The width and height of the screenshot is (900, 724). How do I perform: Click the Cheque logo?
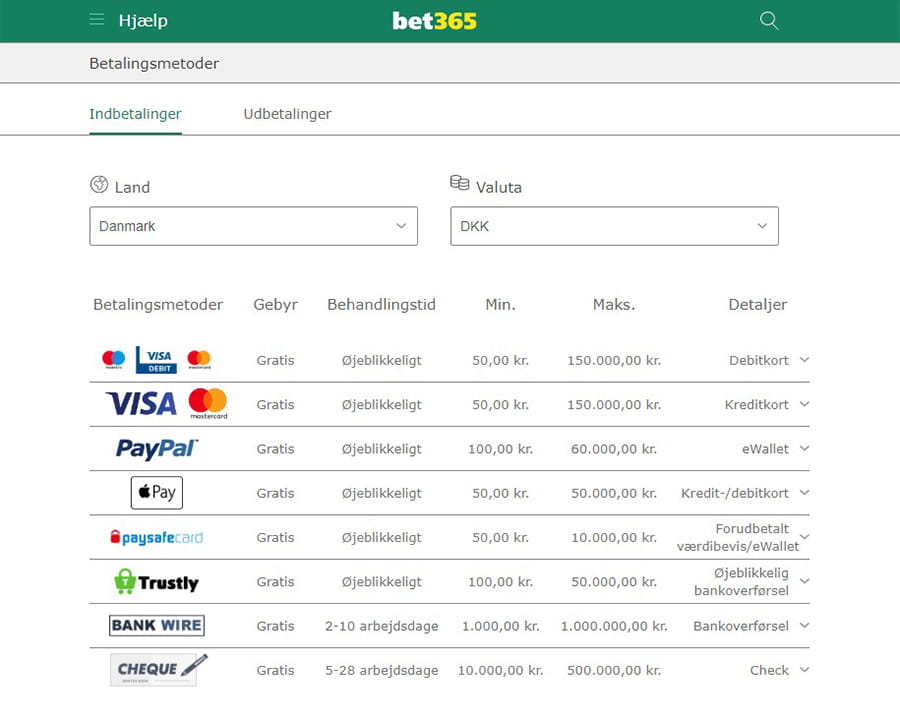coord(158,669)
